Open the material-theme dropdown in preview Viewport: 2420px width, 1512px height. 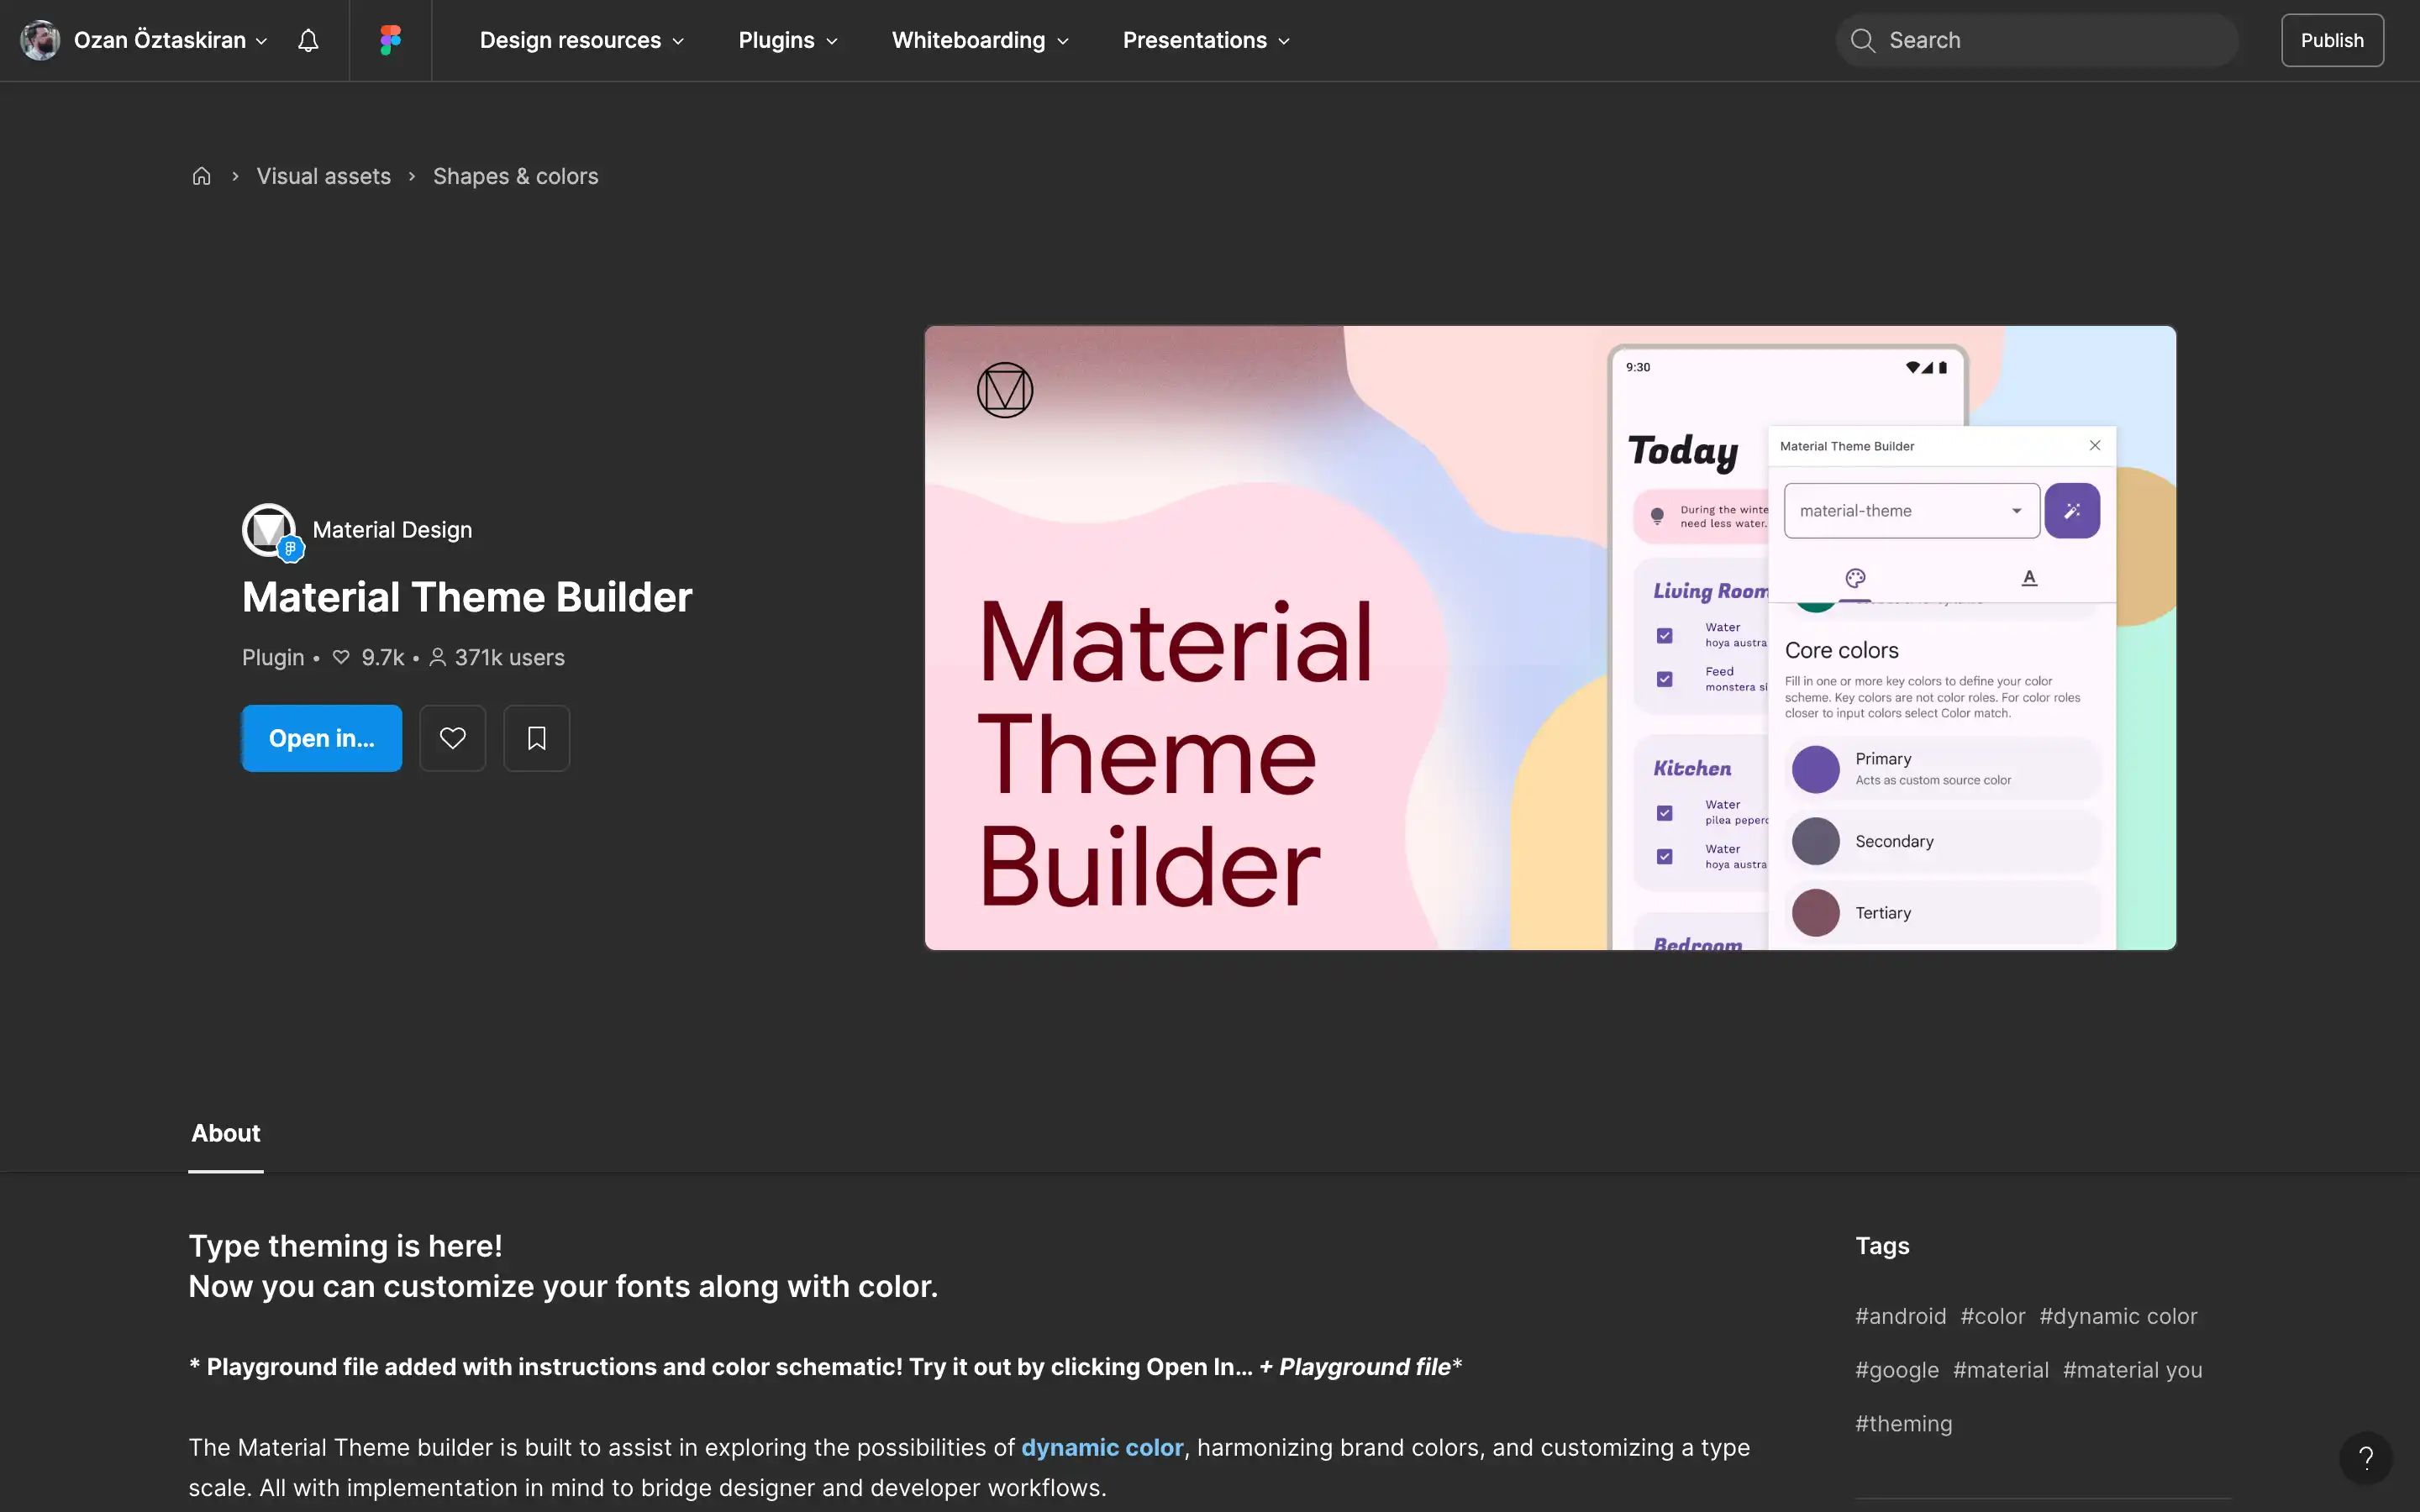(x=1912, y=511)
